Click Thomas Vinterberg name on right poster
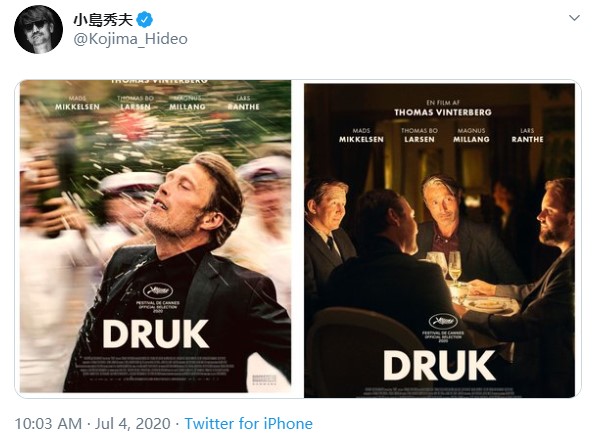595x435 pixels. tap(443, 112)
